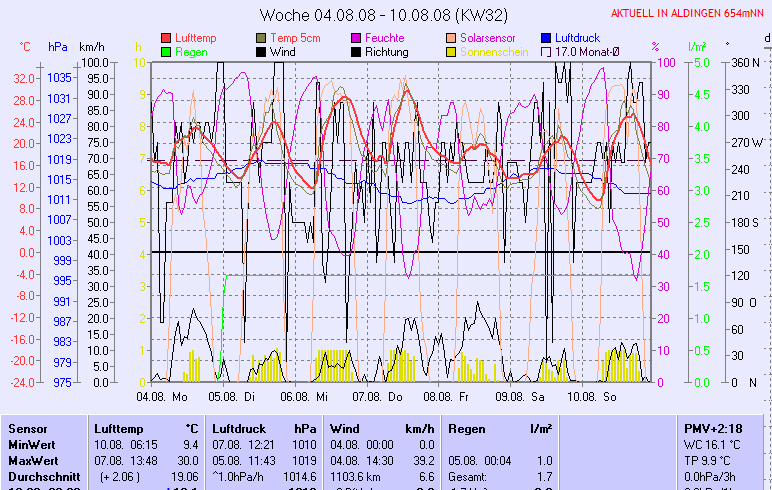Screen dimensions: 772x490
Task: Click the Durchschnitt row label
Action: point(42,476)
